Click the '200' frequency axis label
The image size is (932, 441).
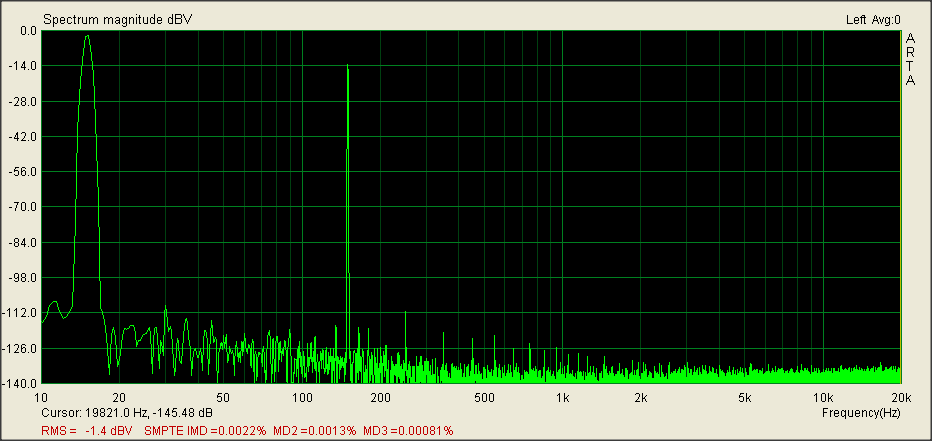pyautogui.click(x=380, y=397)
